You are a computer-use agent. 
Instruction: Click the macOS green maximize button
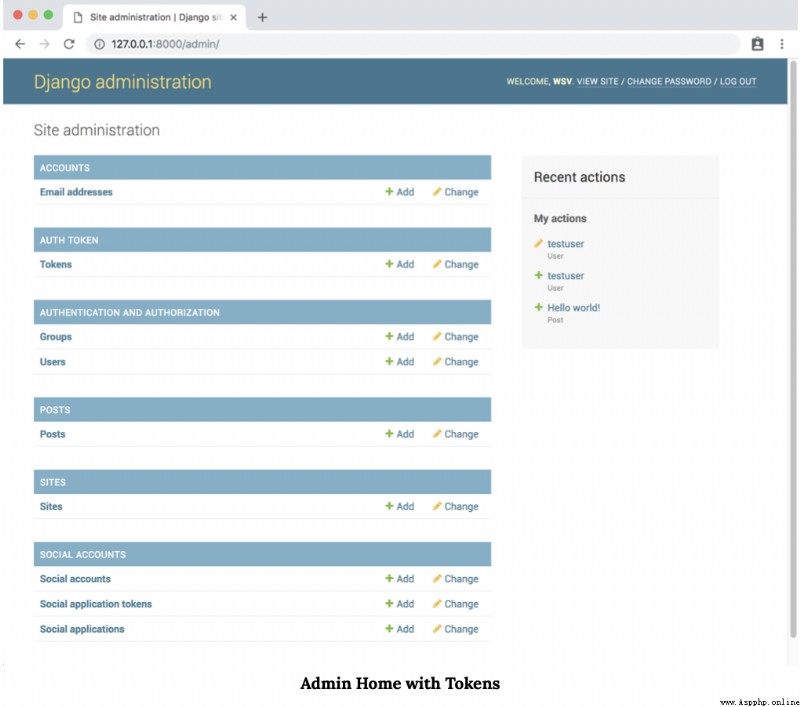tap(48, 15)
